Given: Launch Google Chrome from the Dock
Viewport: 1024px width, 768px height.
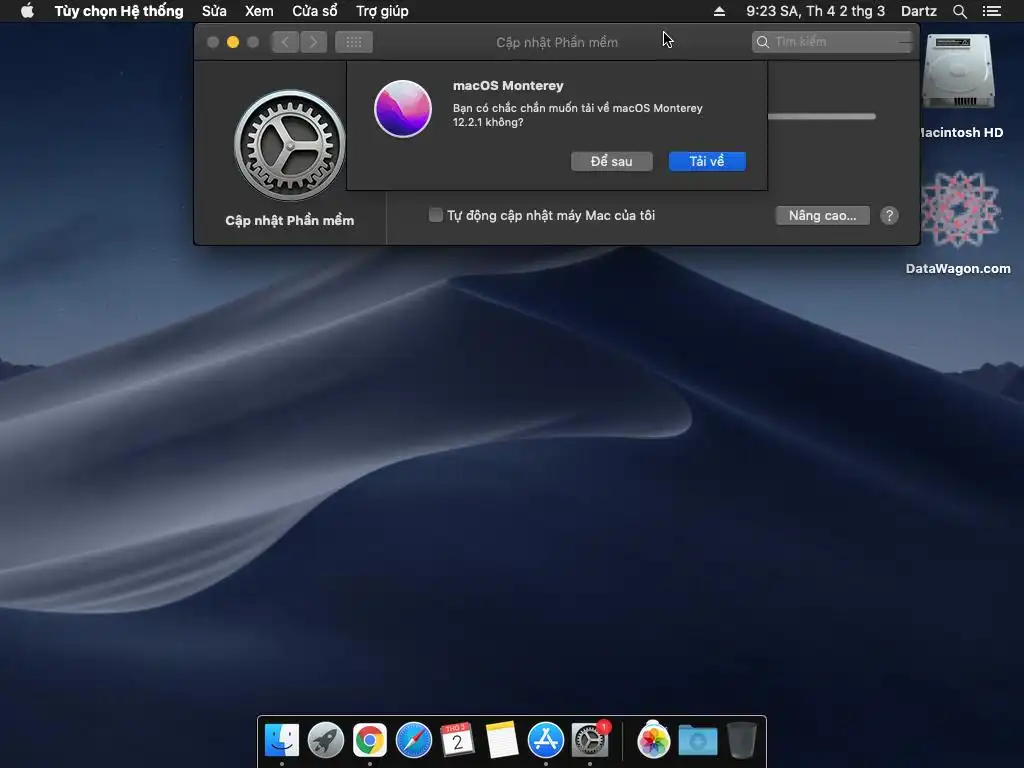Looking at the screenshot, I should point(370,740).
